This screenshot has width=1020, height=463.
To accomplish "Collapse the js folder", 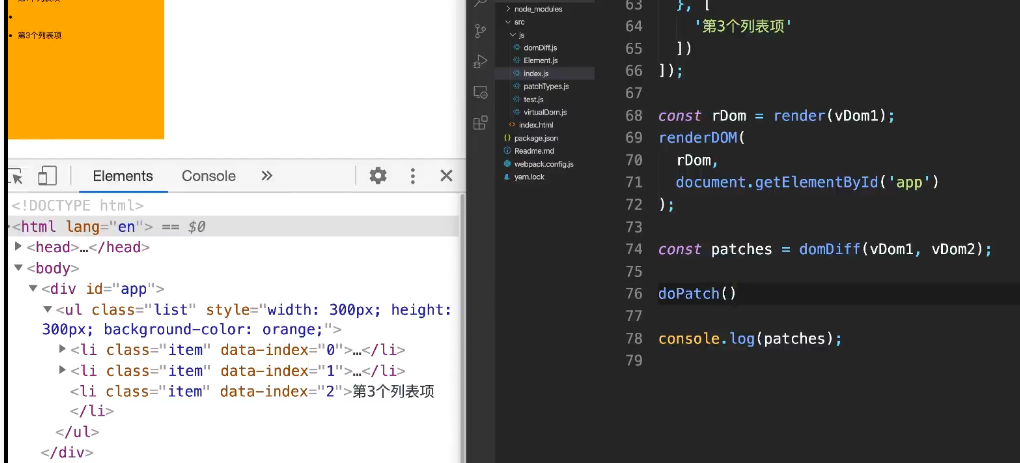I will pyautogui.click(x=522, y=35).
